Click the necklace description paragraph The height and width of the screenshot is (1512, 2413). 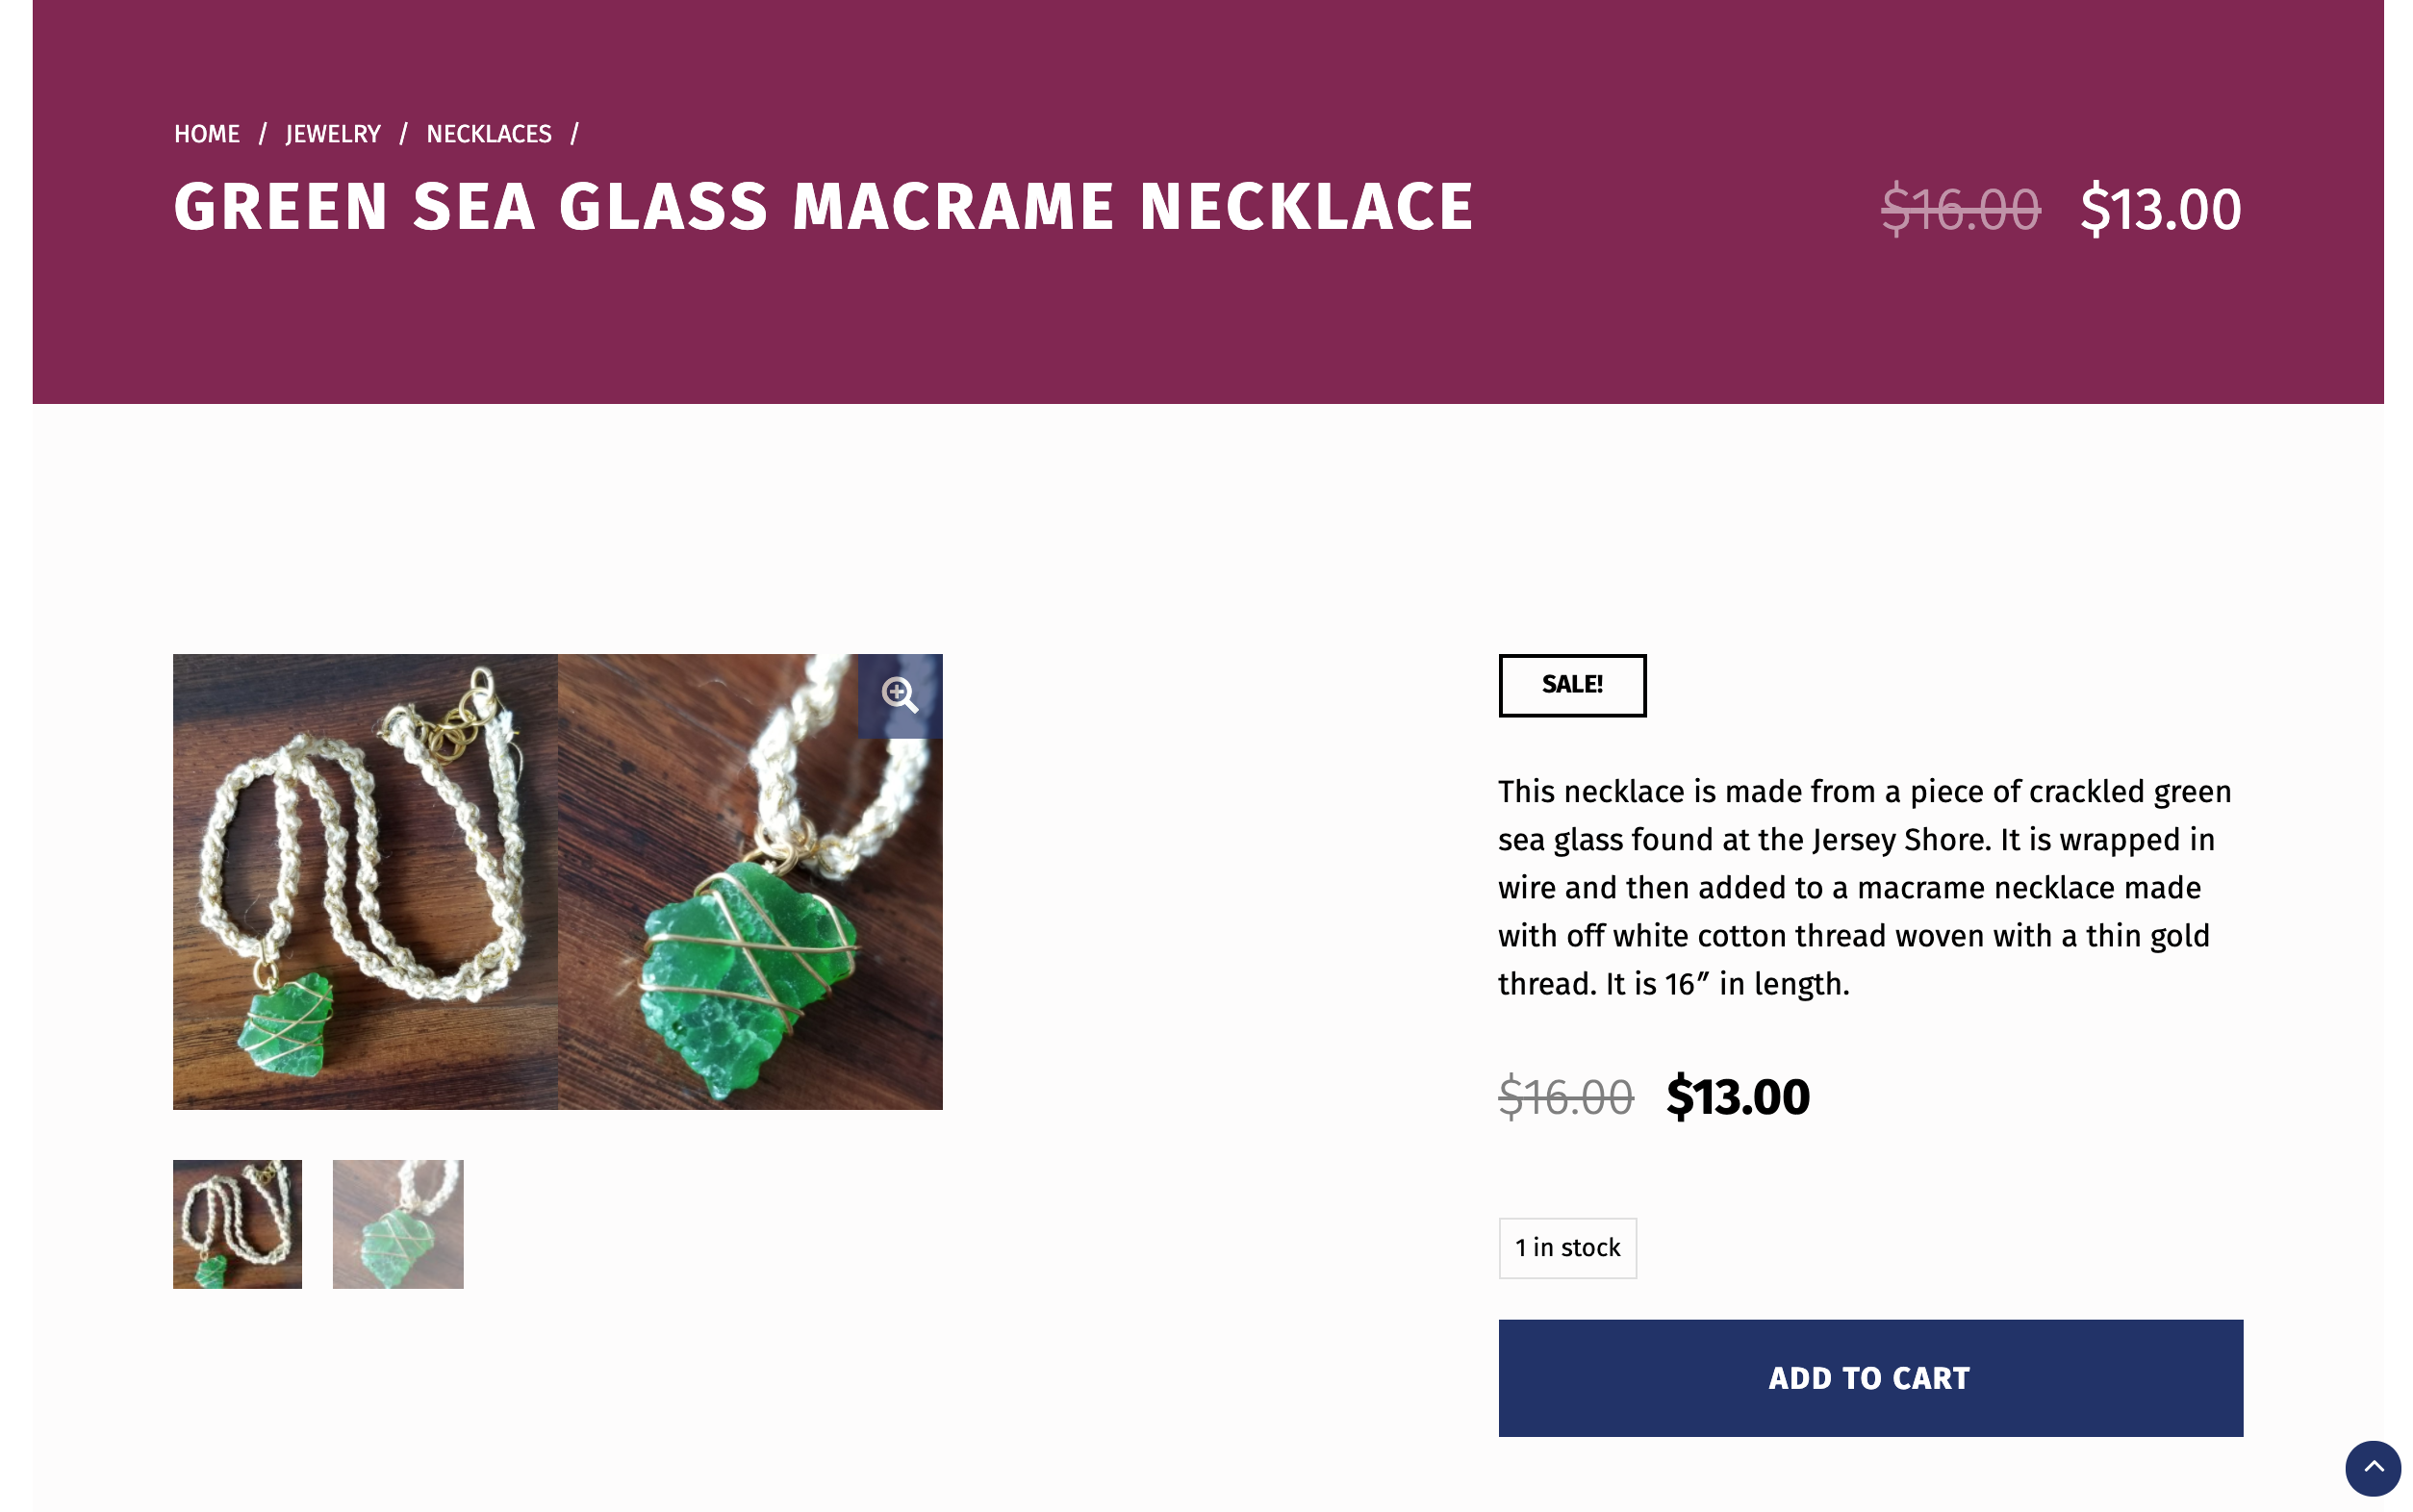(x=1864, y=887)
